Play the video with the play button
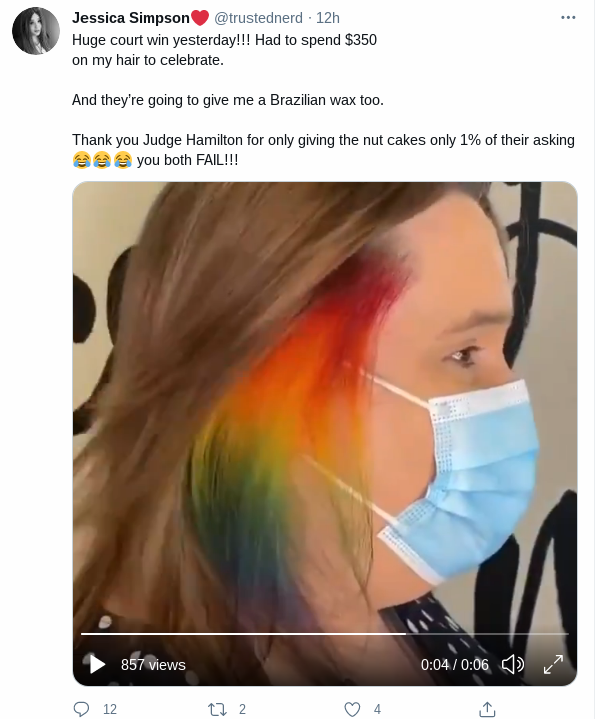600x719 pixels. pyautogui.click(x=97, y=664)
